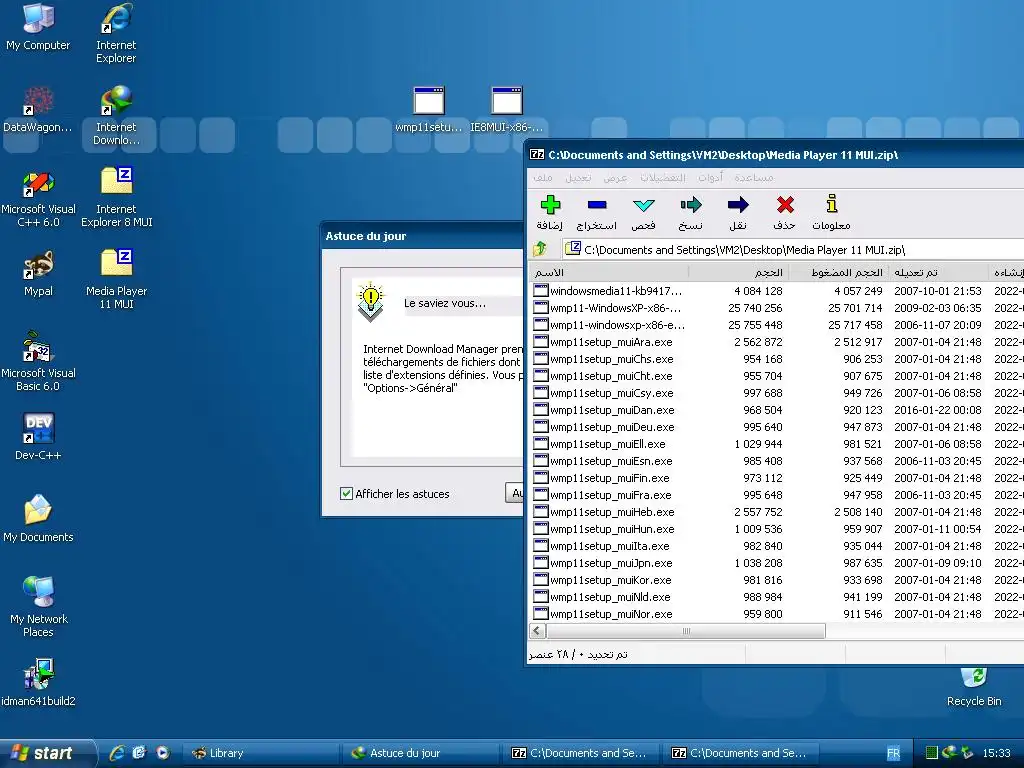
Task: Click the up-folder icon beside address bar
Action: tap(540, 249)
